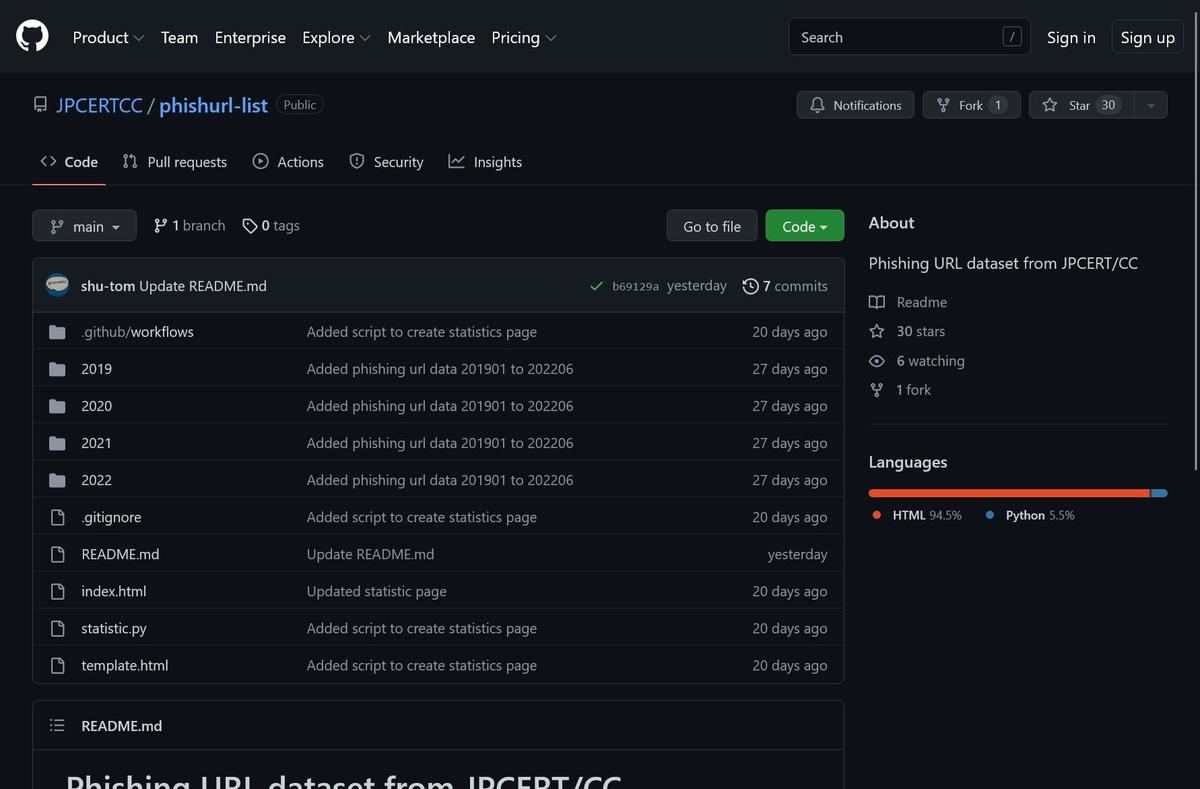1200x789 pixels.
Task: Click the green commit status checkmark
Action: pyautogui.click(x=597, y=286)
